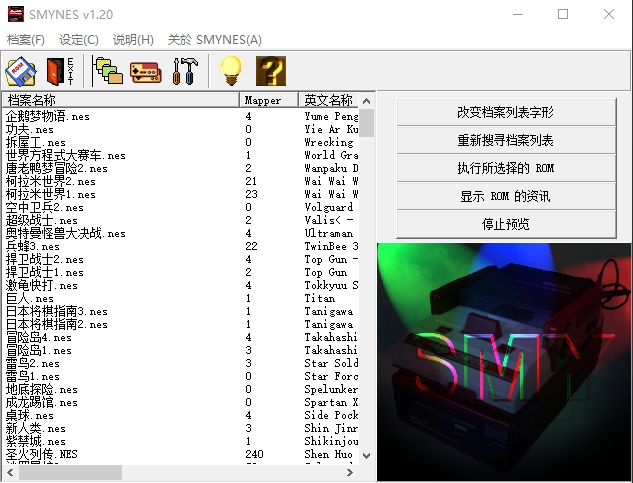This screenshot has height=483, width=633.
Task: Click the yellow light bulb icon
Action: point(231,71)
